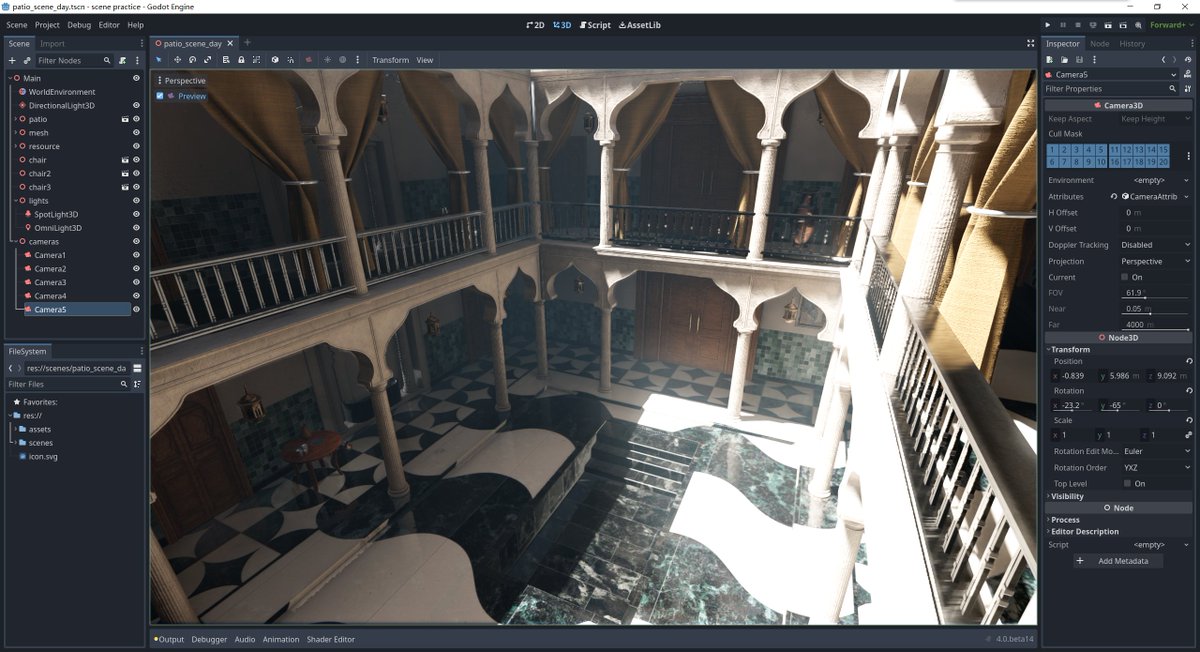This screenshot has width=1200, height=652.
Task: Choose the Move Mode tool
Action: click(x=177, y=60)
